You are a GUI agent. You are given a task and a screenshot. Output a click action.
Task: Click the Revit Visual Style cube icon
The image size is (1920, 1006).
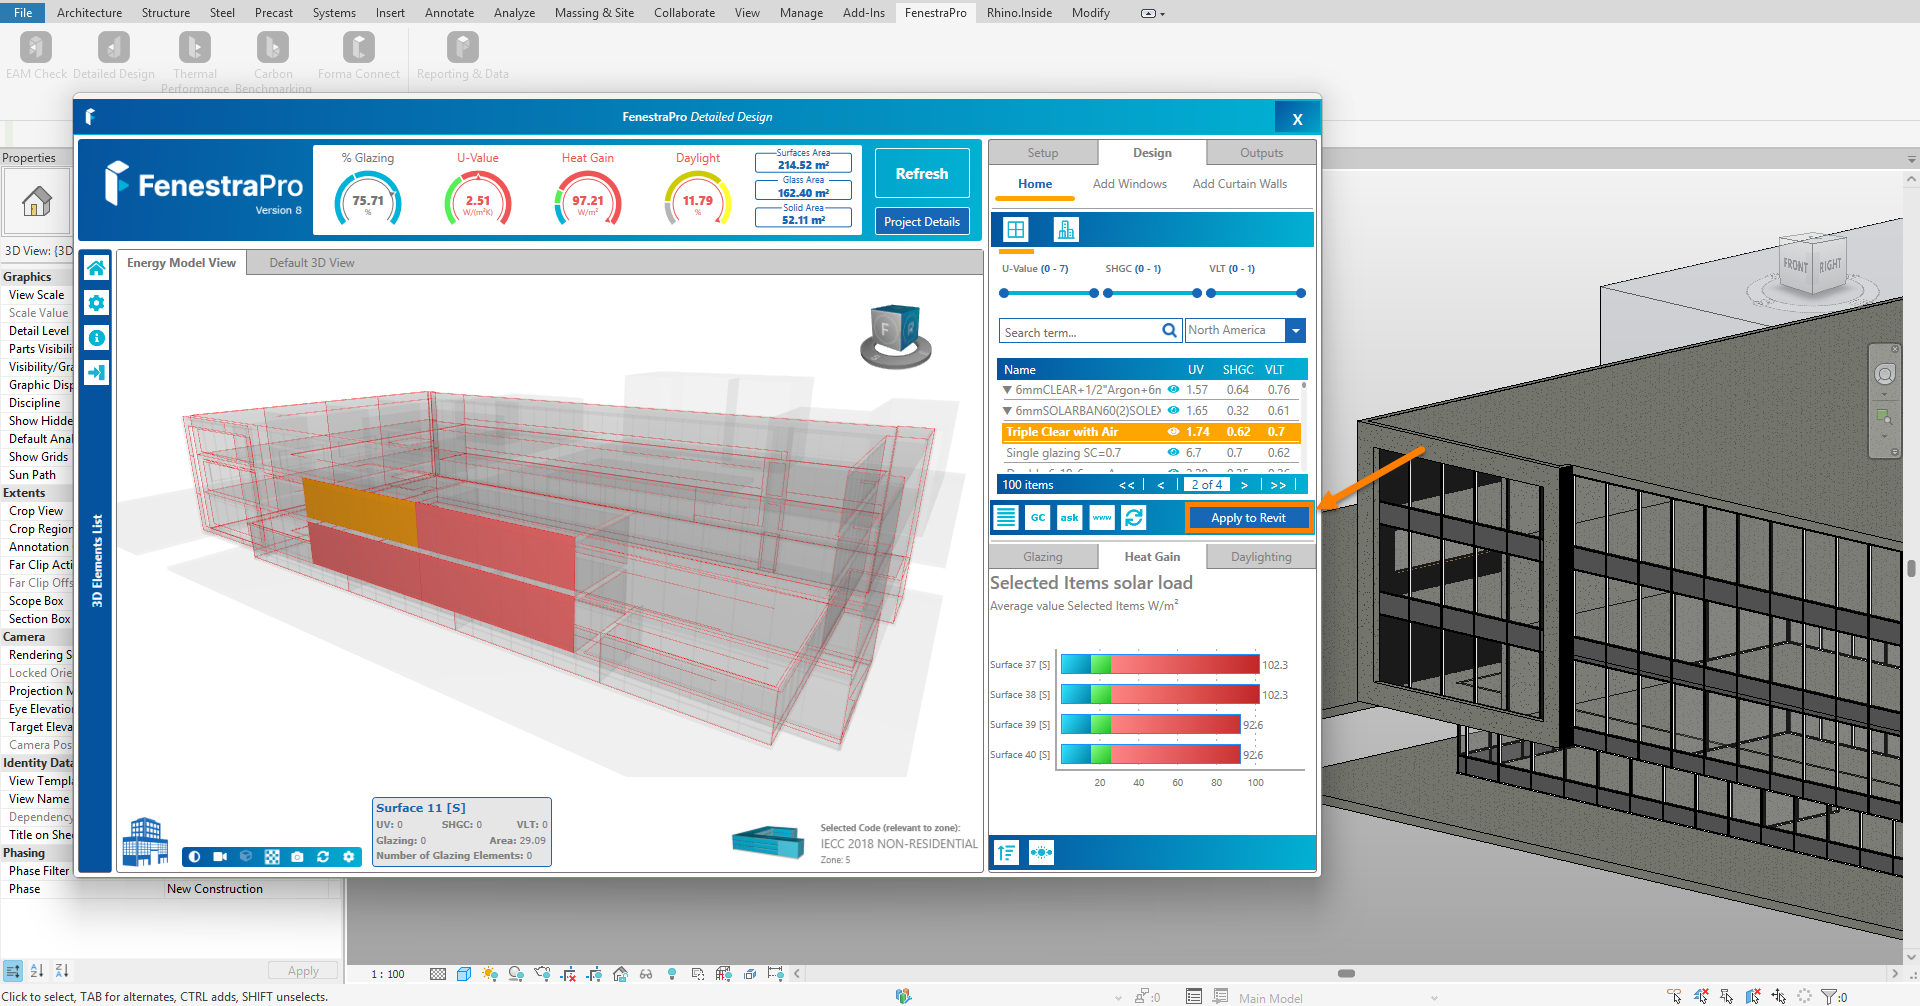[x=464, y=973]
